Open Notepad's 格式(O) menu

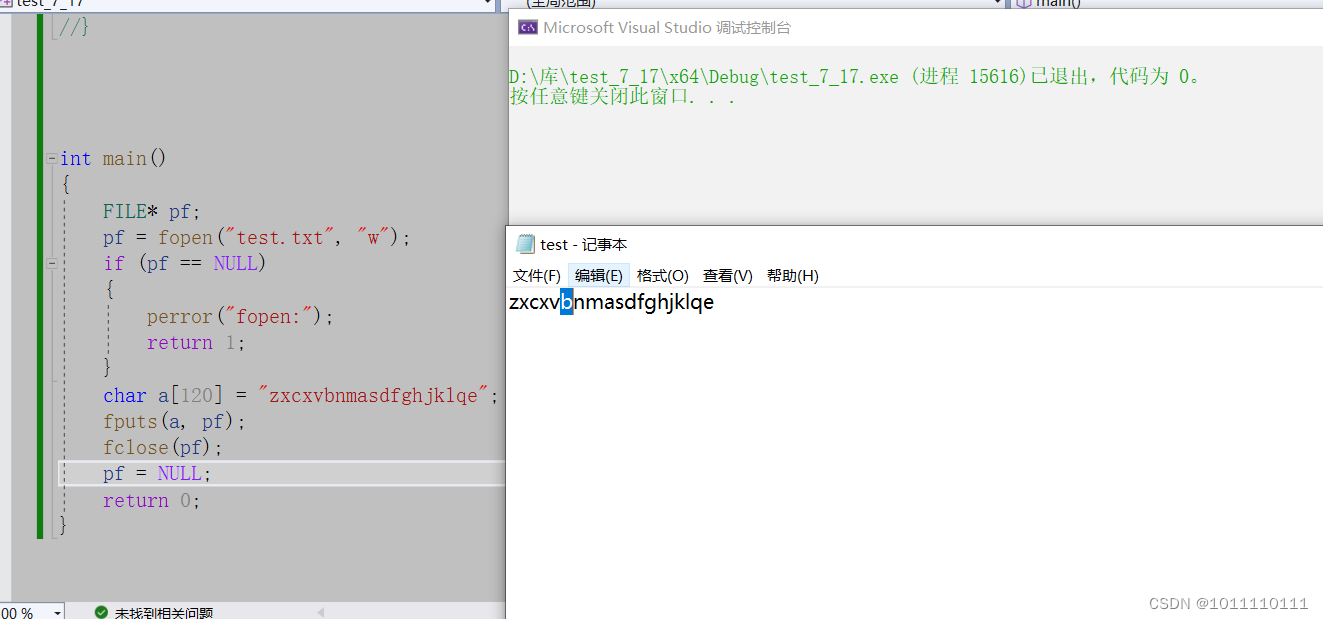coord(663,276)
